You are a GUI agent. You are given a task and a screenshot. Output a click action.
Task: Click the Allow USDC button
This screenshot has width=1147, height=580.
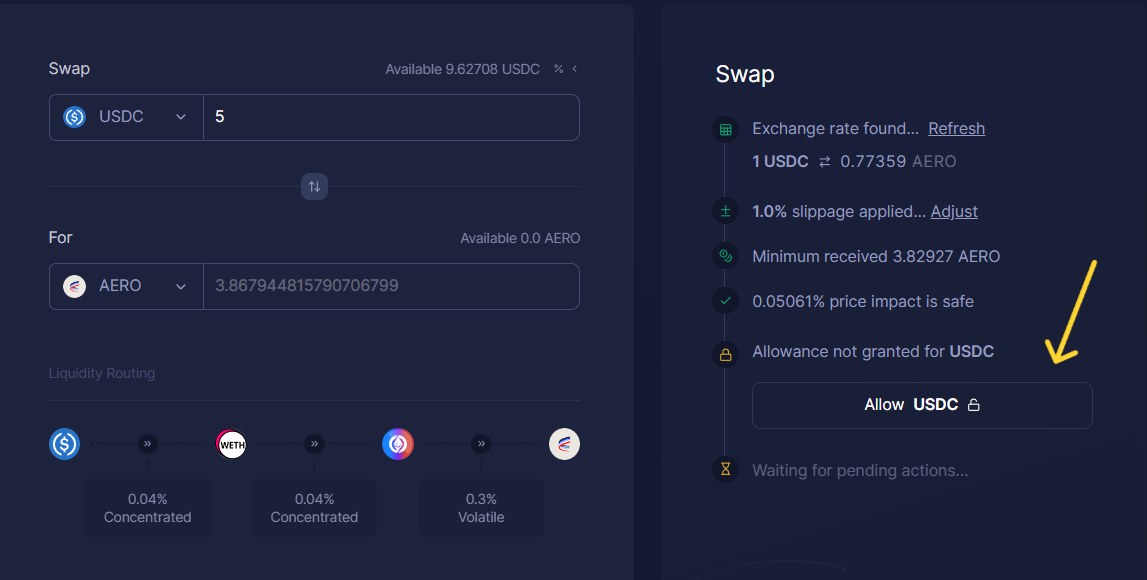[921, 404]
